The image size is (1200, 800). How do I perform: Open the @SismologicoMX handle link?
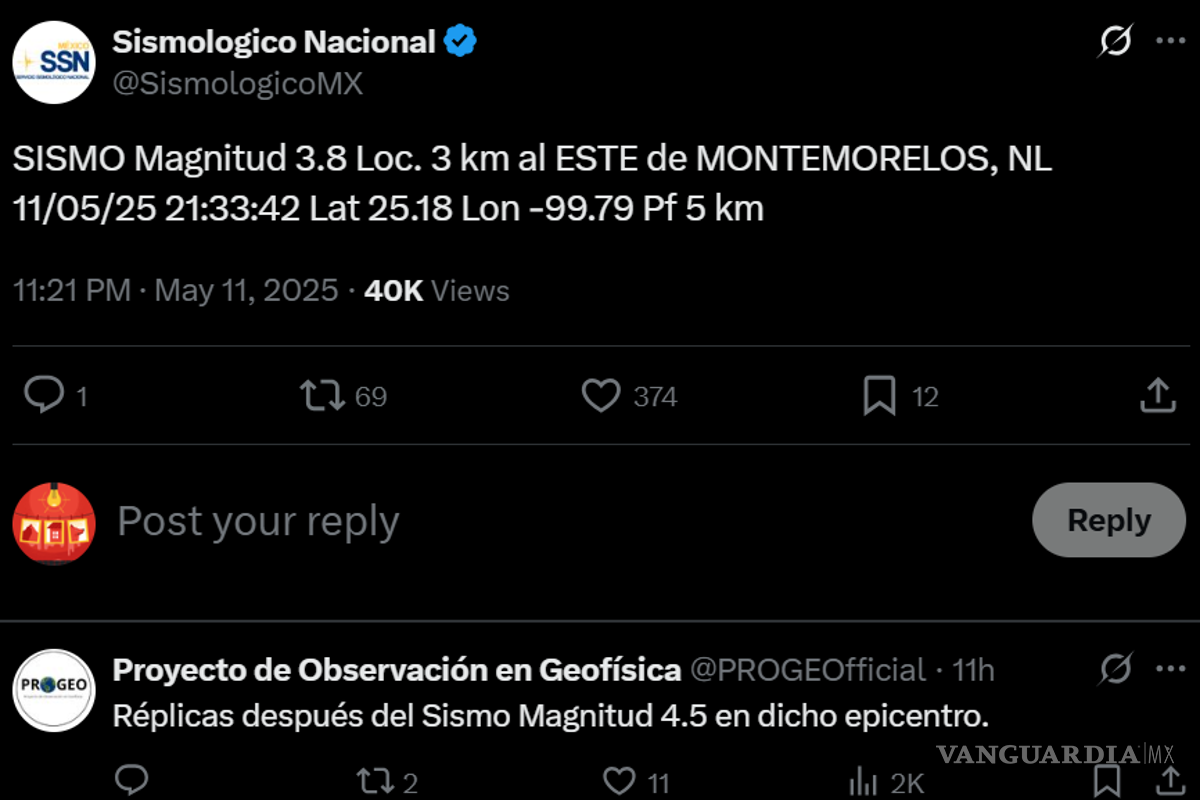(x=238, y=84)
